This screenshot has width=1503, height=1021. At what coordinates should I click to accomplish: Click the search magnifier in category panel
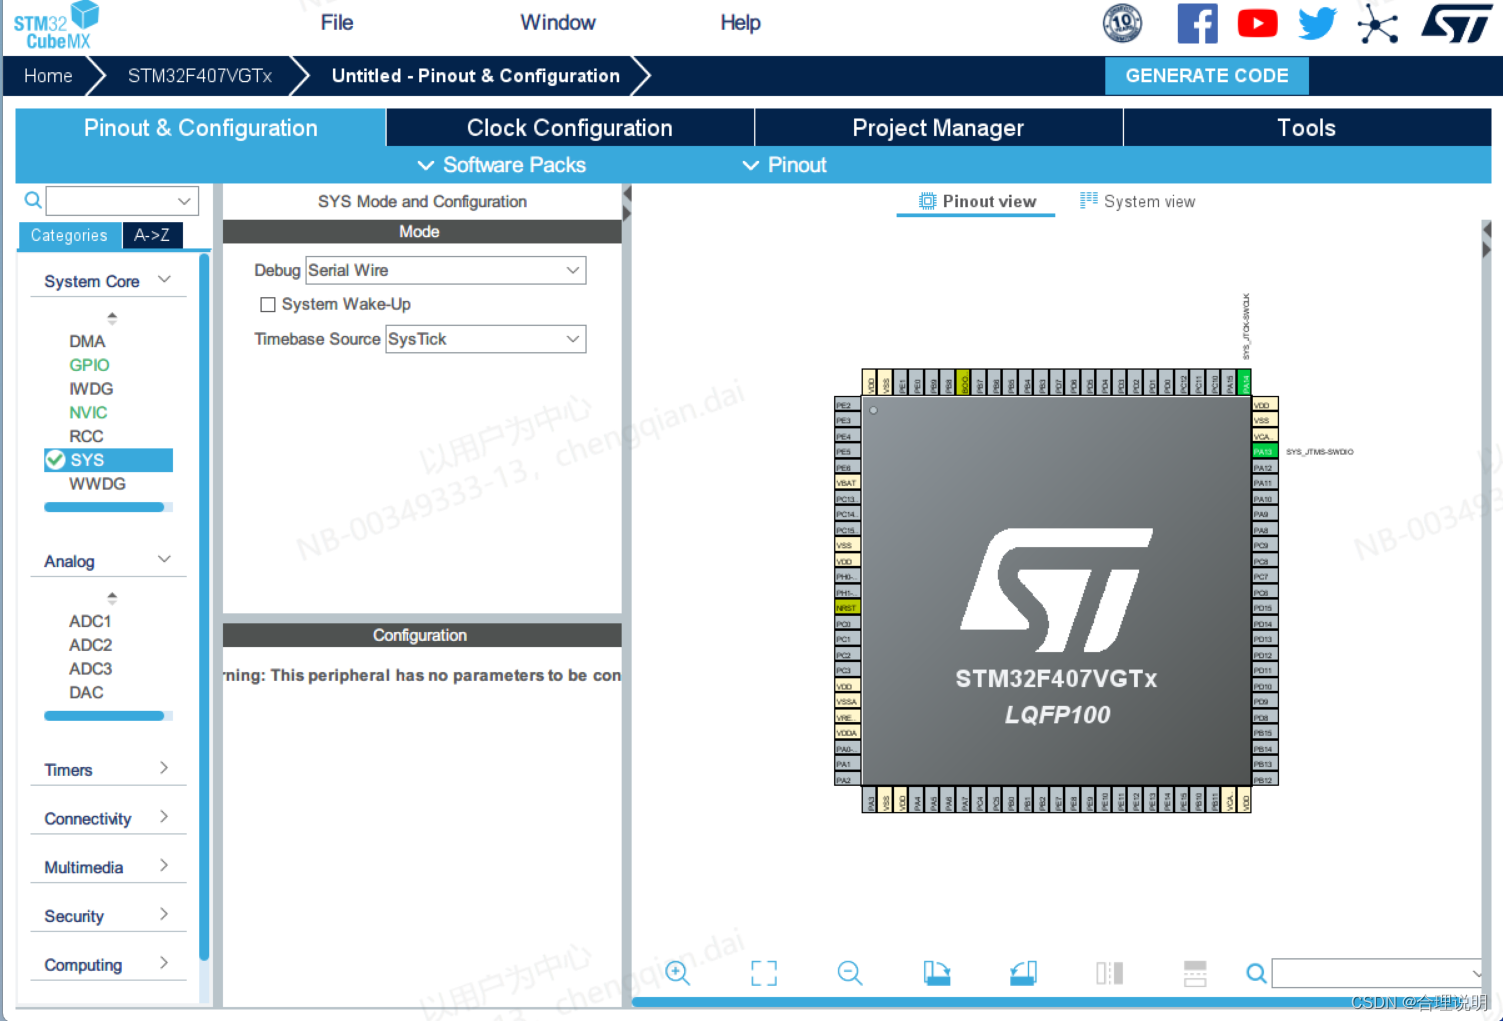point(33,200)
